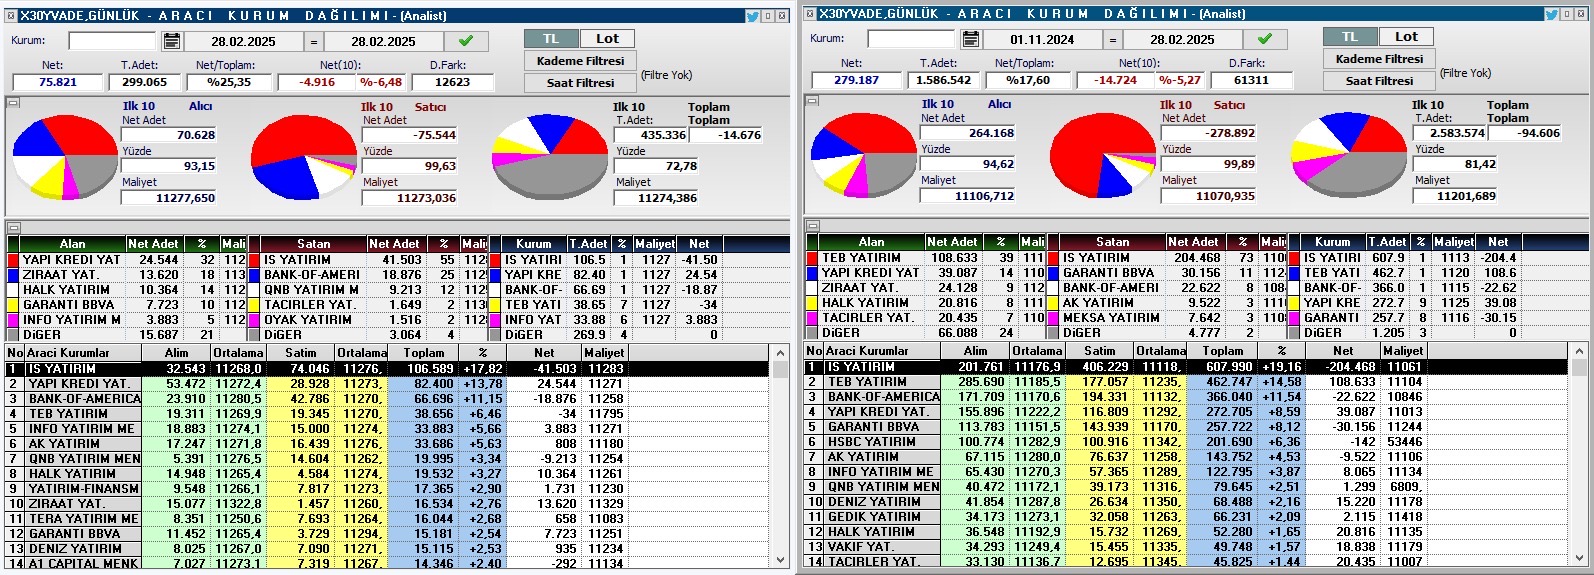Click magenta swatch beside MEKSA YATIRIM in right window

tap(1054, 318)
